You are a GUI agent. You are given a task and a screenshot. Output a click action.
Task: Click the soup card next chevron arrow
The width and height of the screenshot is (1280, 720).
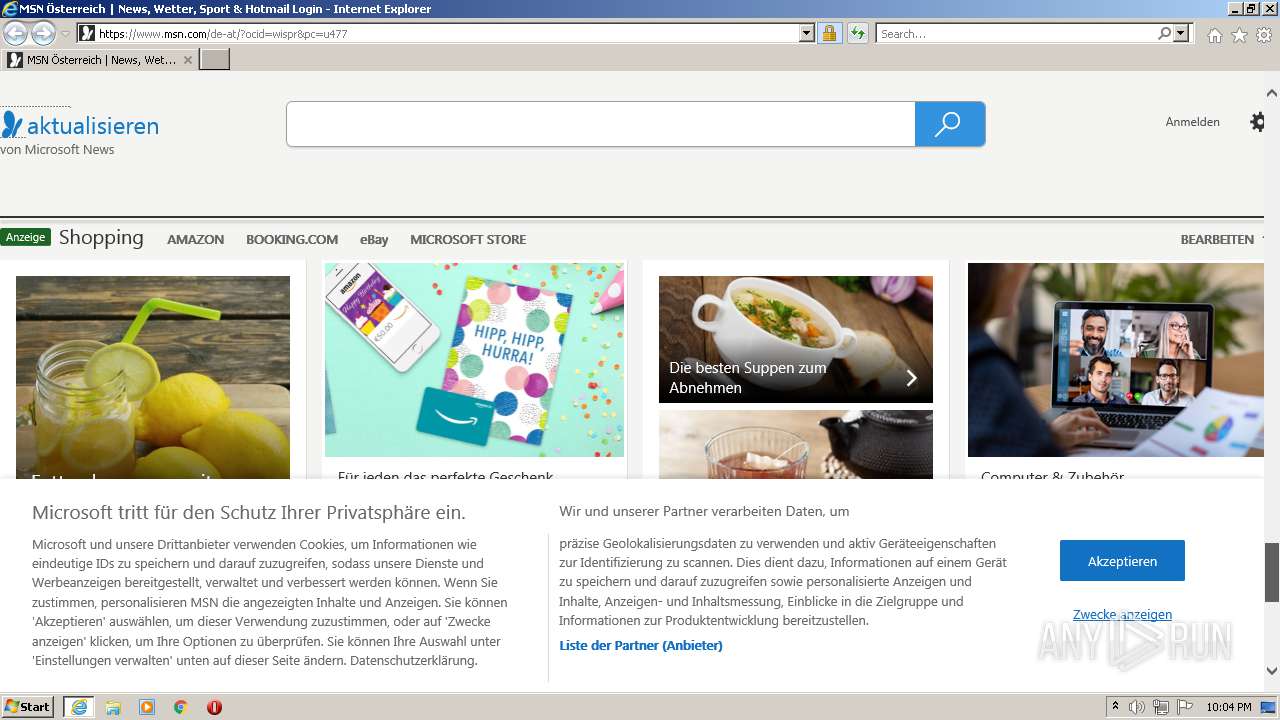[x=911, y=378]
